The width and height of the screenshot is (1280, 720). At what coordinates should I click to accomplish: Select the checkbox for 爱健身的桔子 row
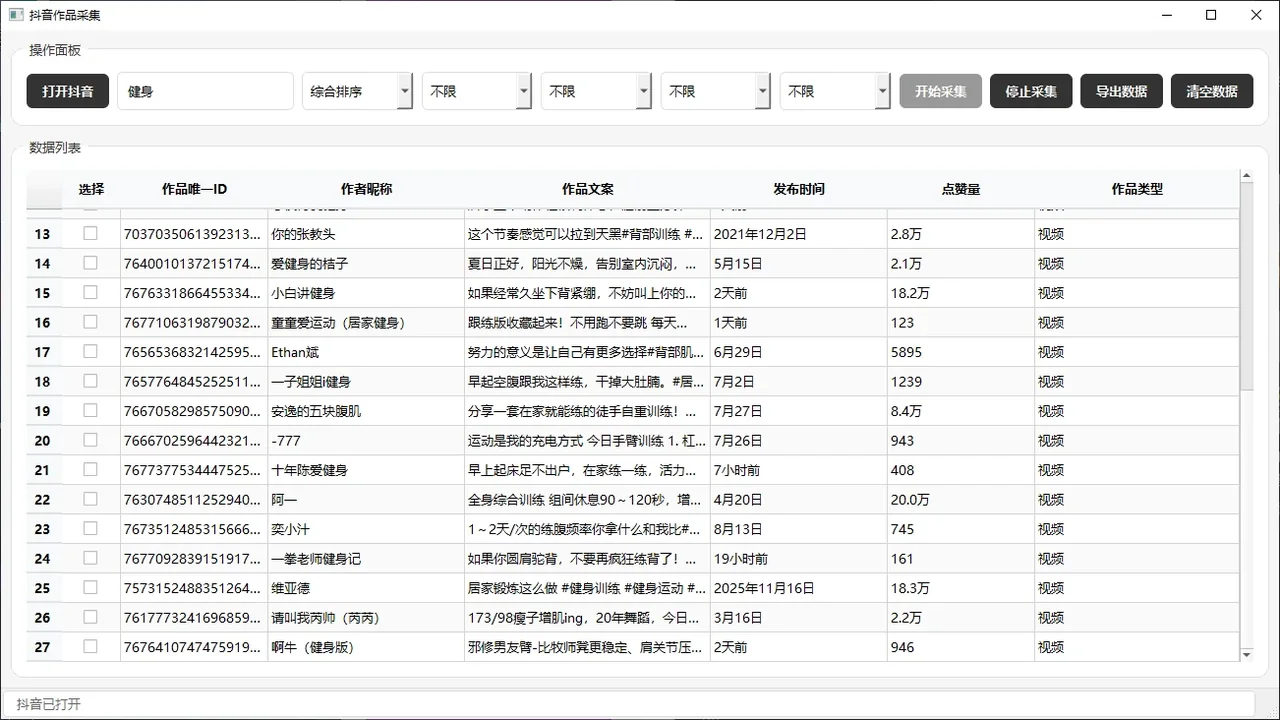(90, 263)
